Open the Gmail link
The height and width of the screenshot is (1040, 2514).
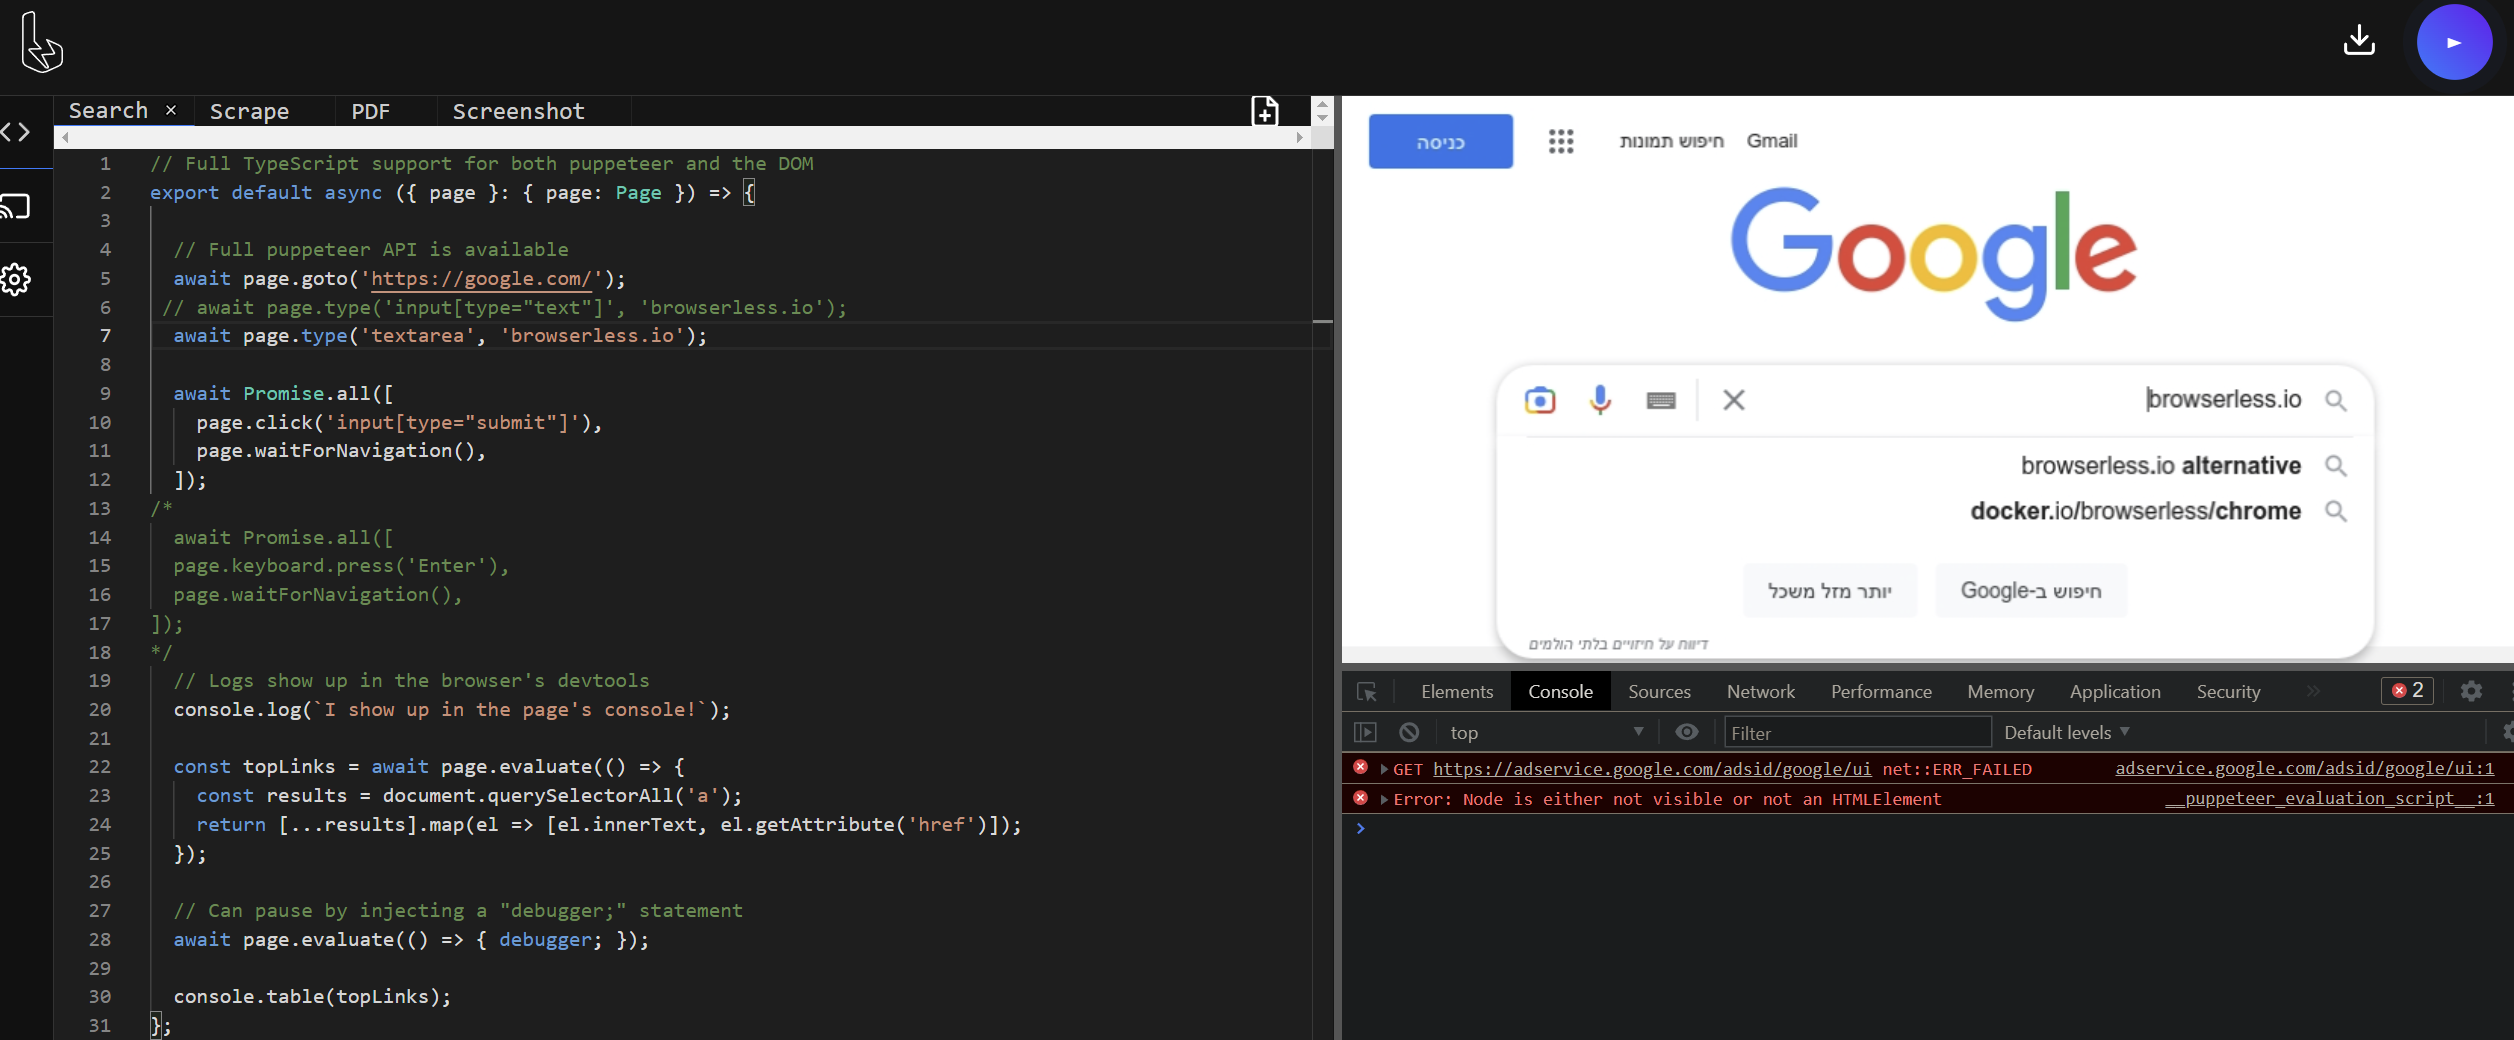[x=1771, y=141]
